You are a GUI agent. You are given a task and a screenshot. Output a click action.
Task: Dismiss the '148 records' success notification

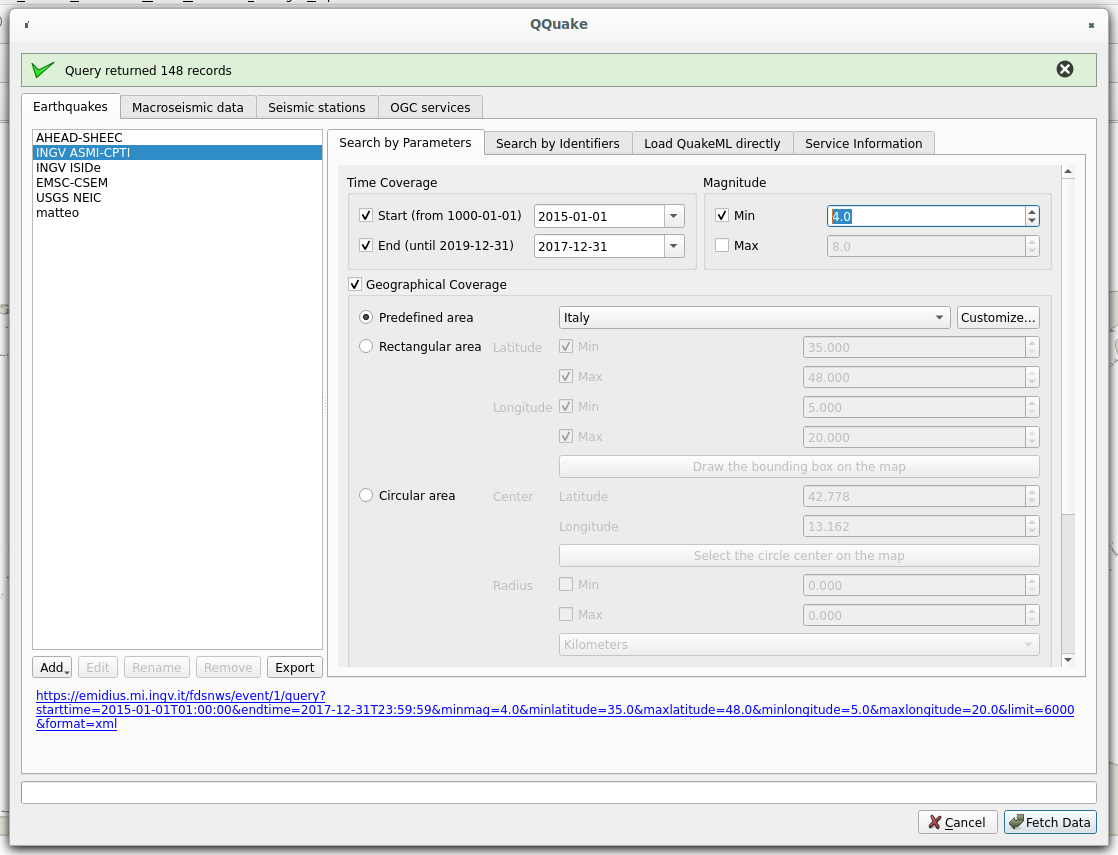coord(1064,69)
